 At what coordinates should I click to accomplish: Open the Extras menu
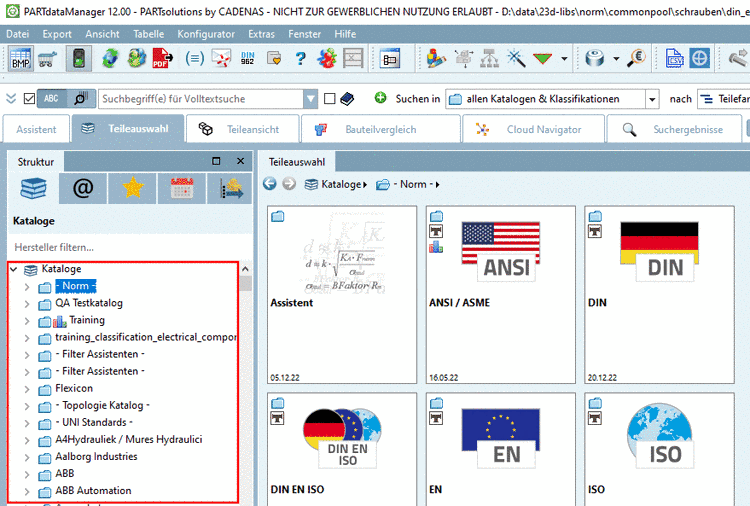pos(261,34)
